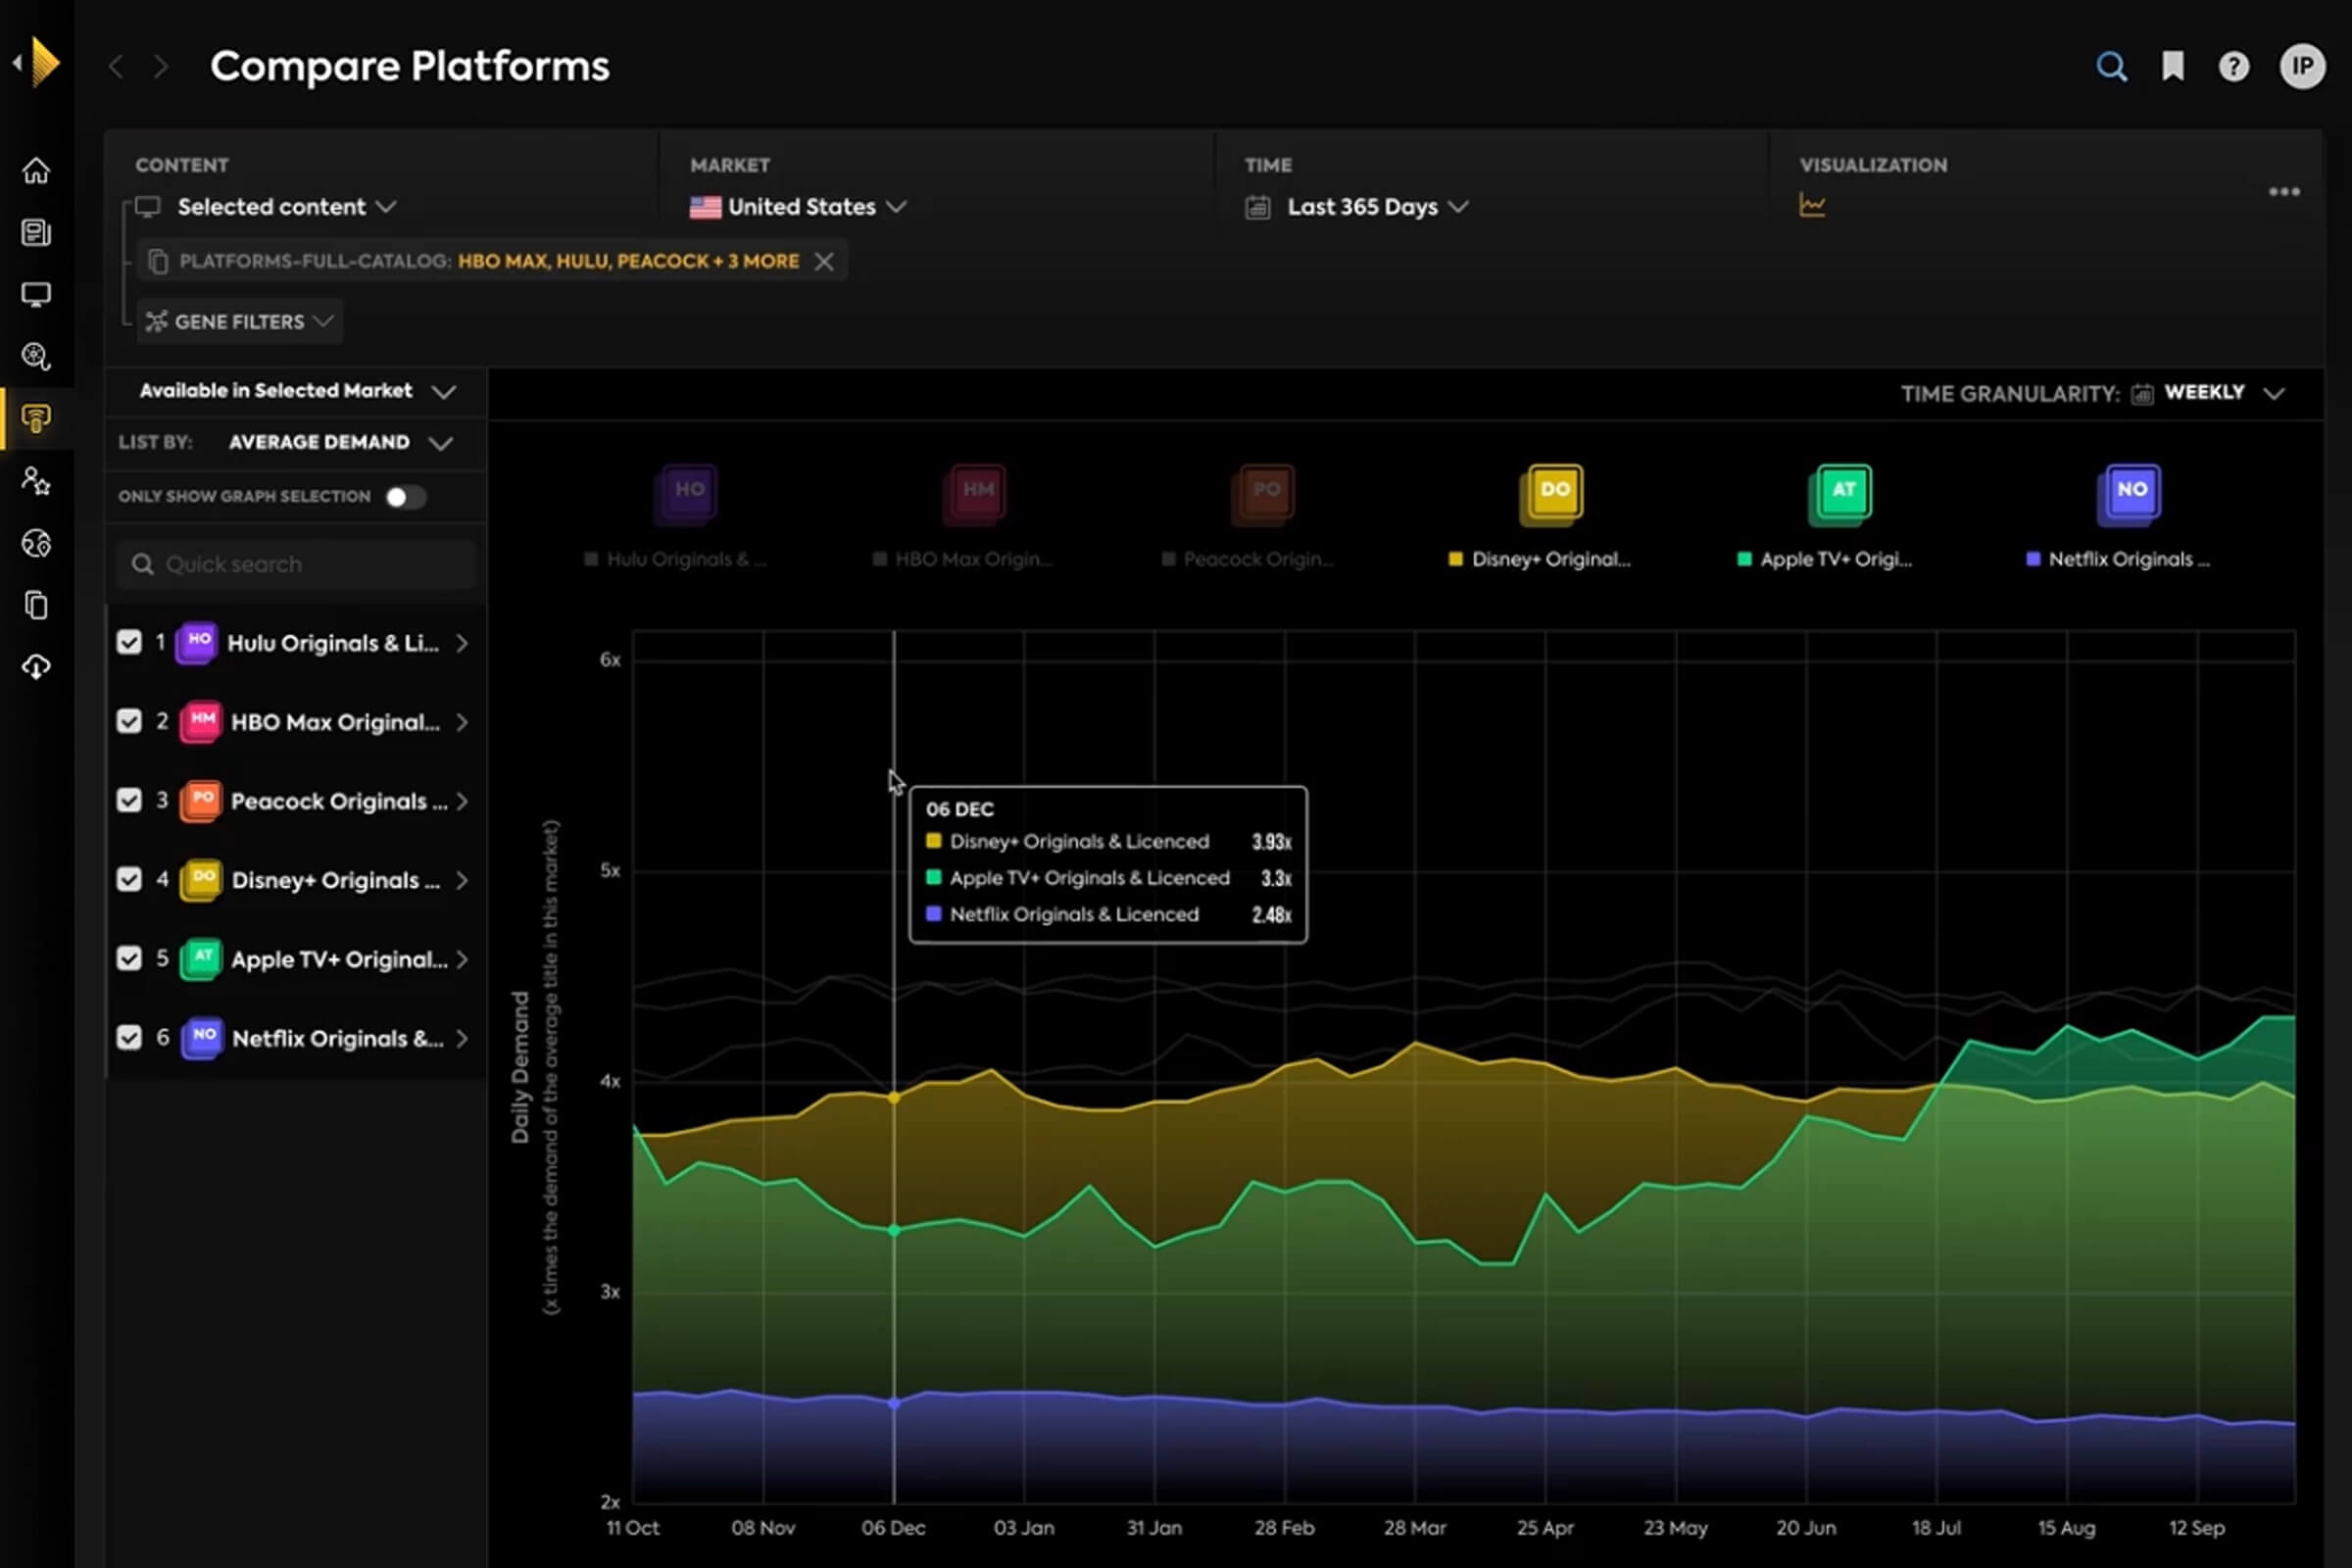The width and height of the screenshot is (2352, 1568).
Task: Click the green Apple TV+ point at 06 Dec
Action: pyautogui.click(x=894, y=1229)
